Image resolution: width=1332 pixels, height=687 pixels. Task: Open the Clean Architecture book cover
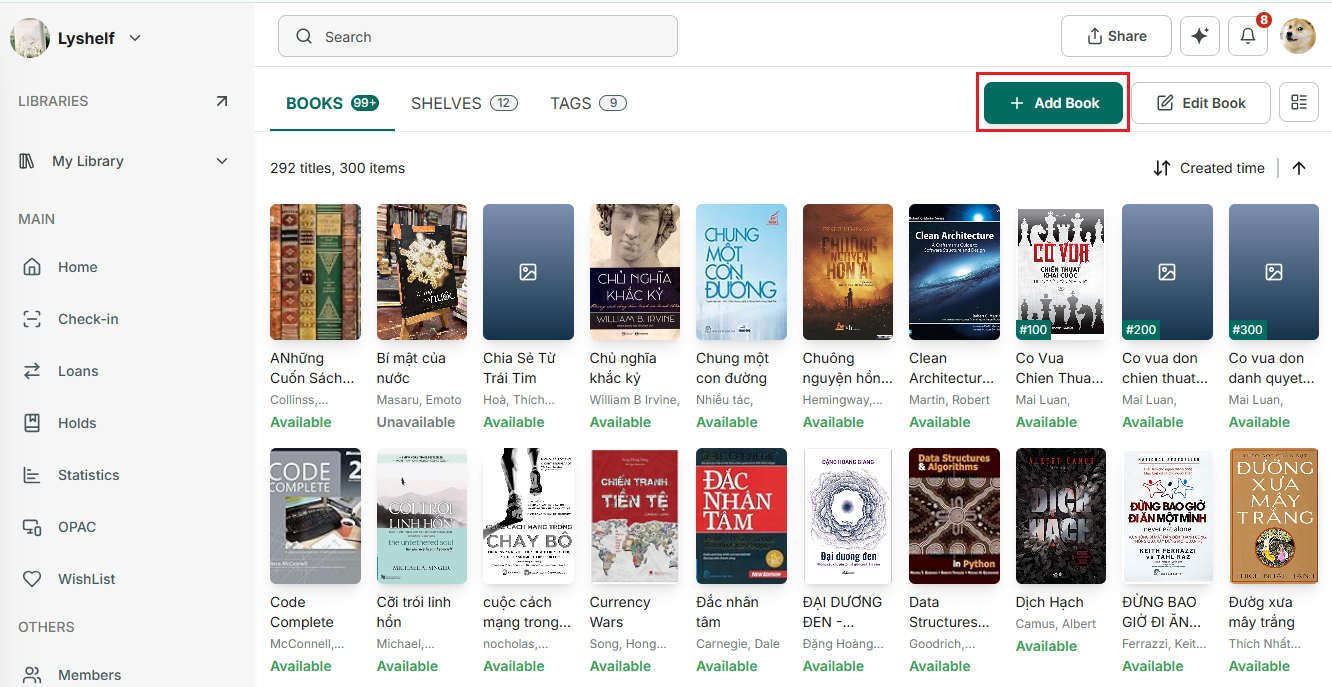[x=954, y=272]
